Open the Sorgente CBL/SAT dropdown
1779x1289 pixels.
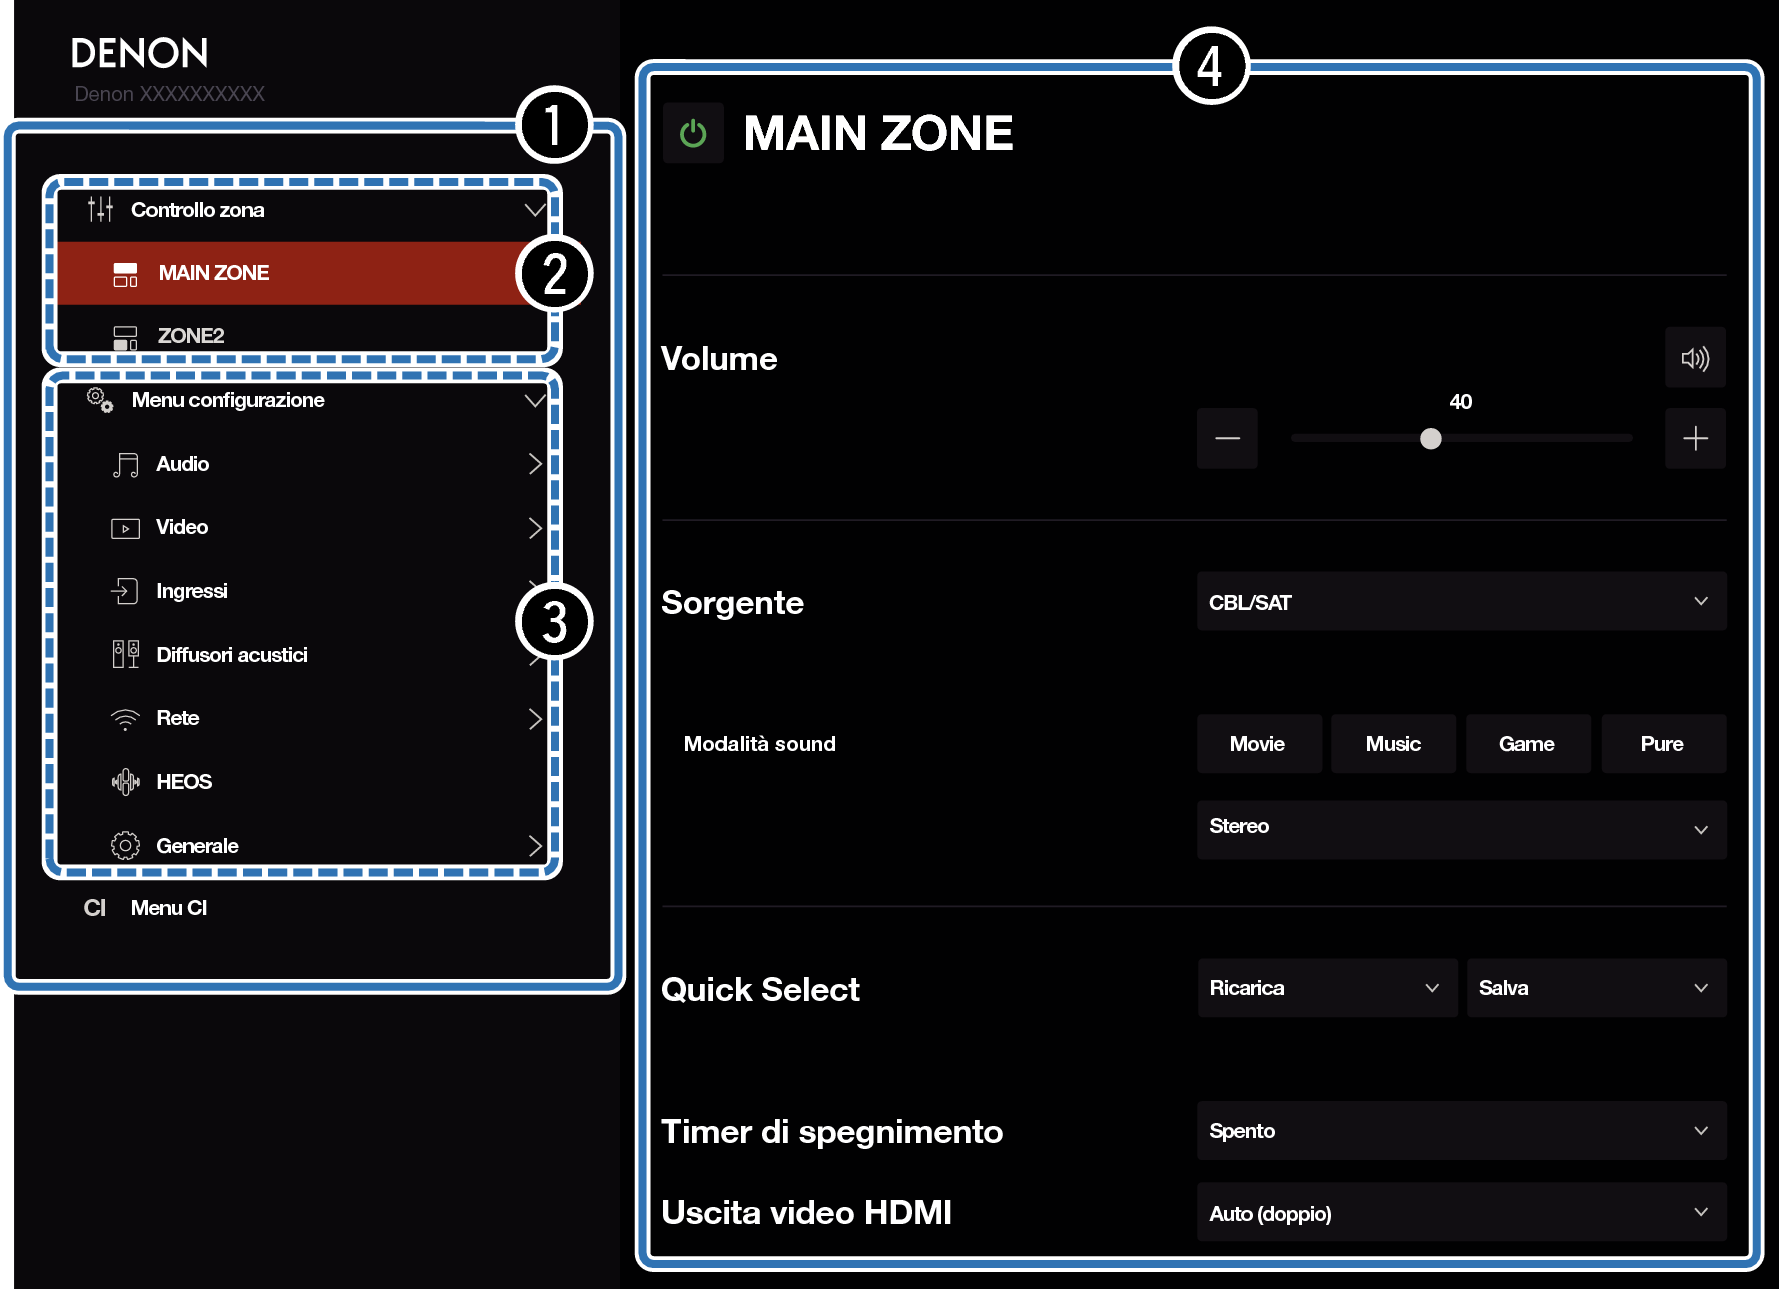coord(1461,602)
